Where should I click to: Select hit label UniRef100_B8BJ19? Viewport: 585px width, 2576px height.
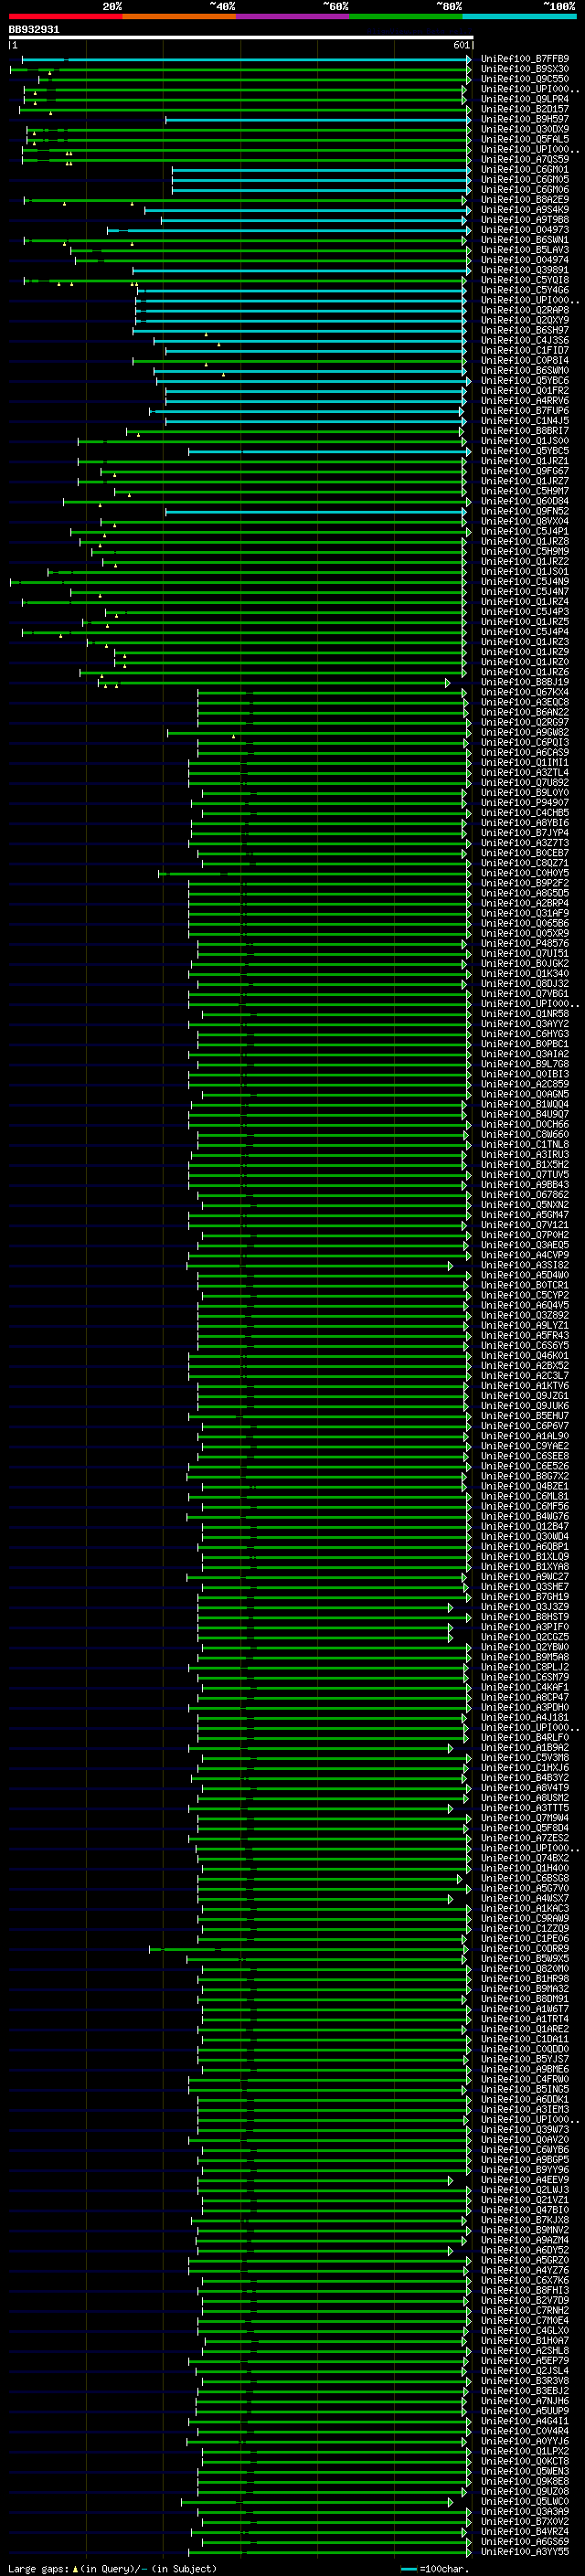click(x=525, y=682)
